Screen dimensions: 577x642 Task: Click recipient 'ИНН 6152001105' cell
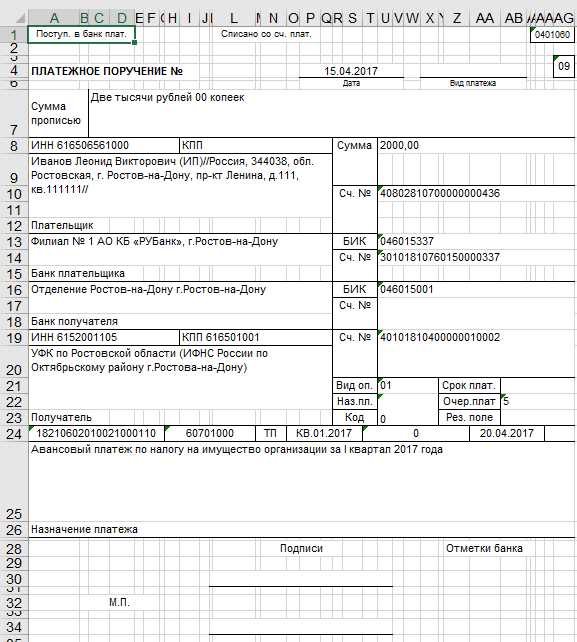(104, 337)
